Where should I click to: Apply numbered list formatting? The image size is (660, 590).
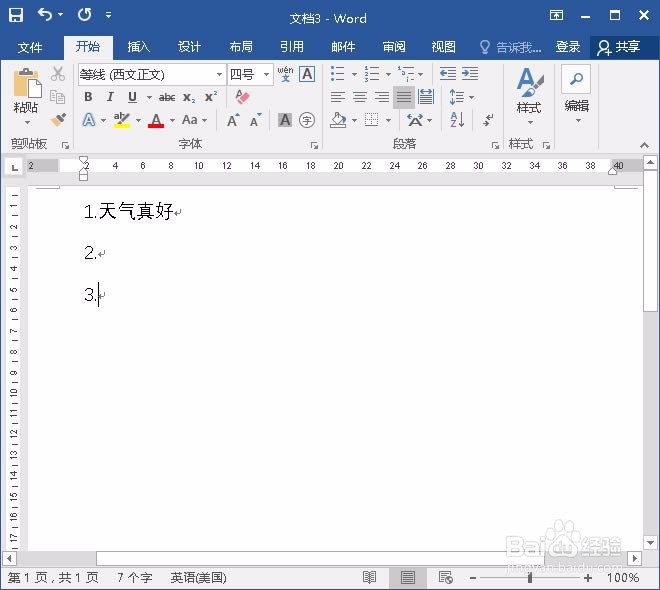tap(372, 74)
